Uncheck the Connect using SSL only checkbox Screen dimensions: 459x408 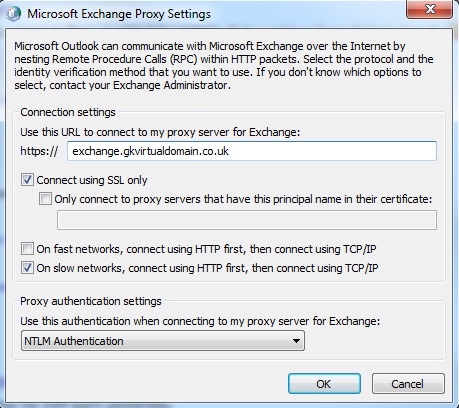point(27,180)
